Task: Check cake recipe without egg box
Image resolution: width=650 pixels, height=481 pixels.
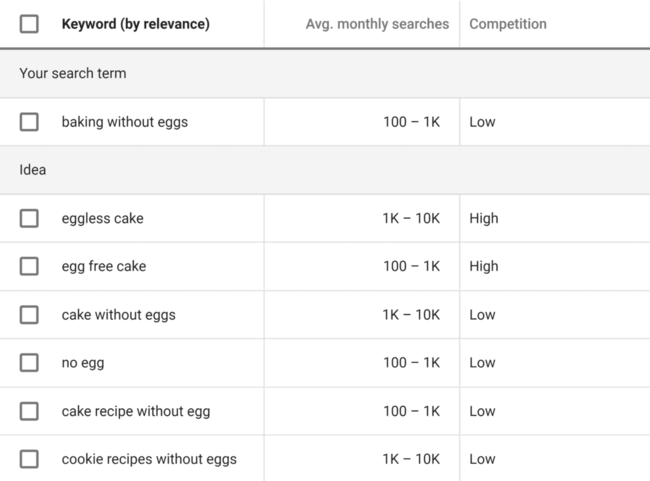Action: coord(29,411)
